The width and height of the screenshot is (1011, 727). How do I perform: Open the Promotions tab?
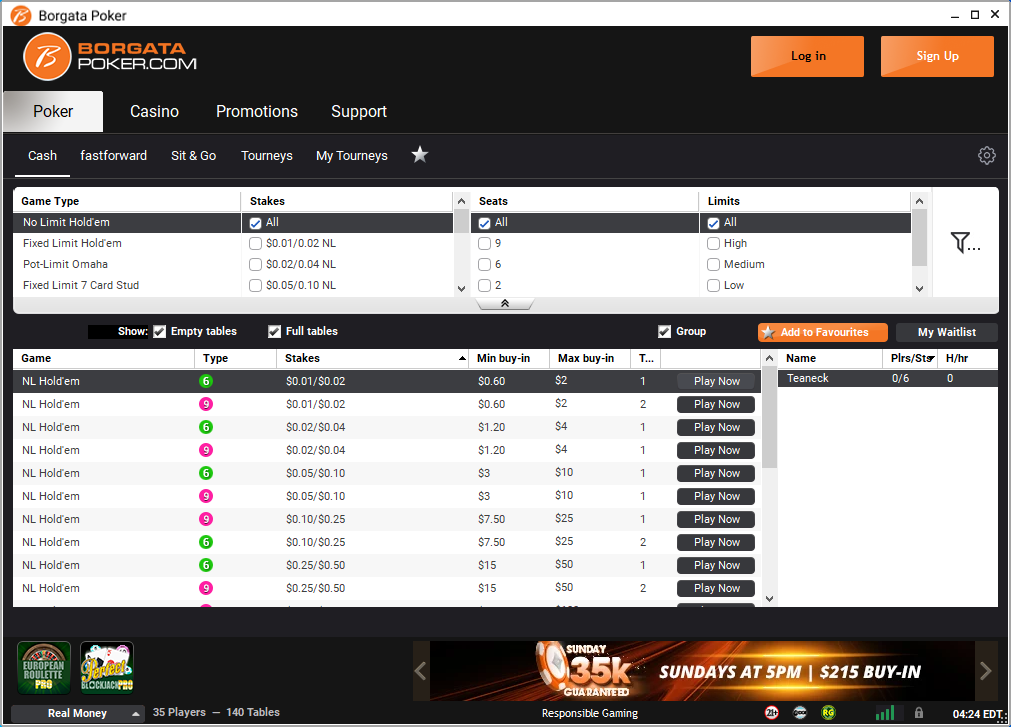pyautogui.click(x=257, y=111)
